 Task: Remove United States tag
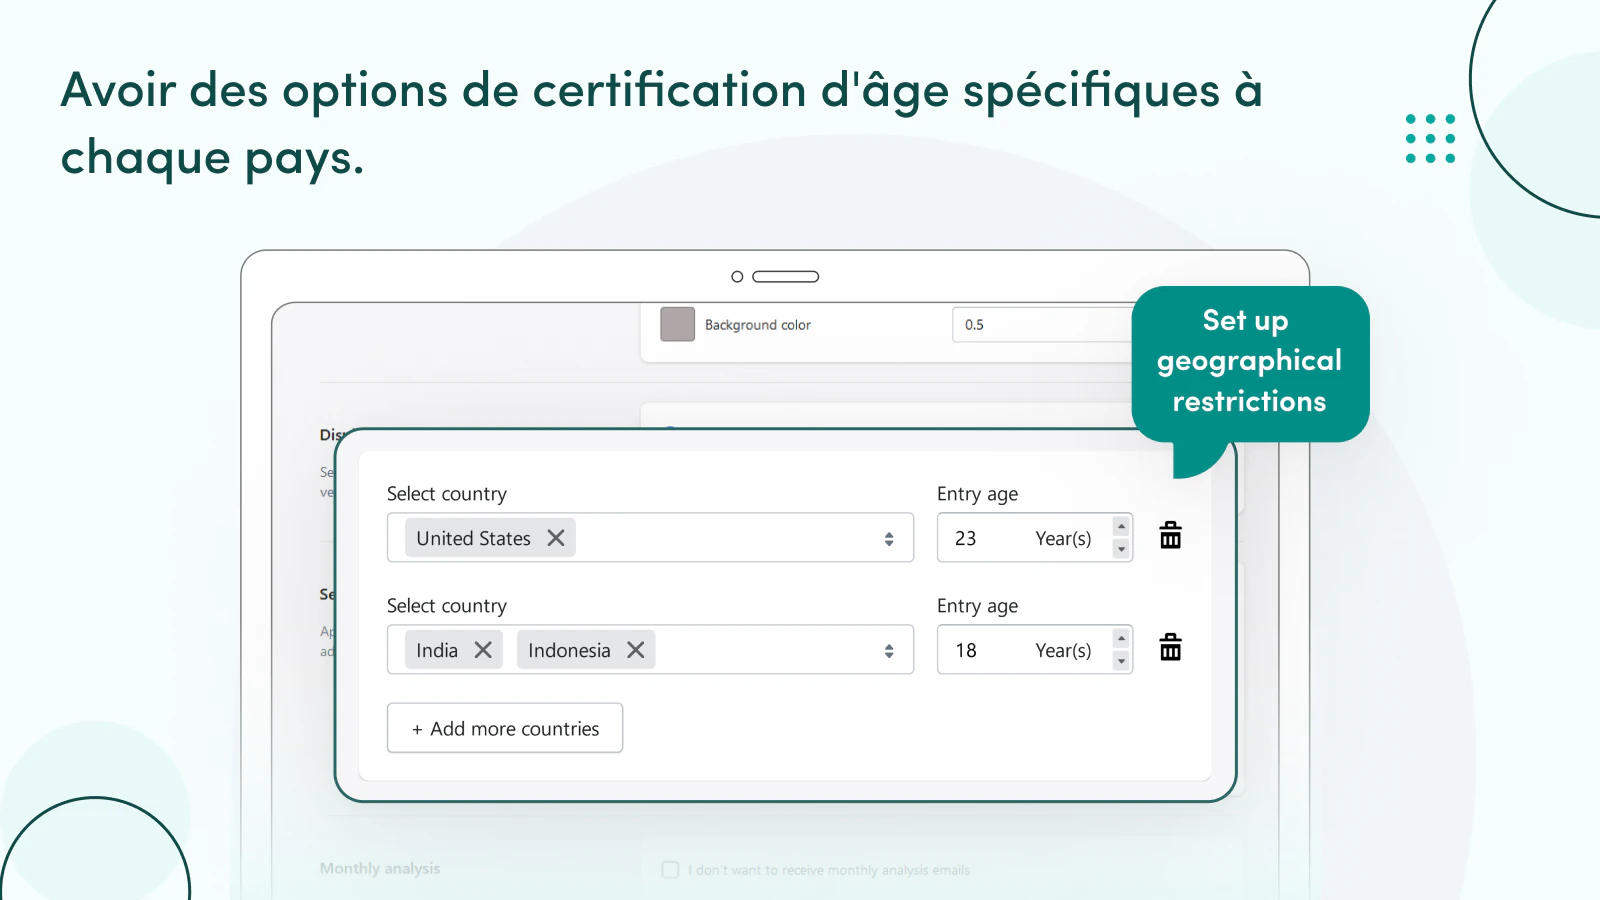tap(556, 538)
